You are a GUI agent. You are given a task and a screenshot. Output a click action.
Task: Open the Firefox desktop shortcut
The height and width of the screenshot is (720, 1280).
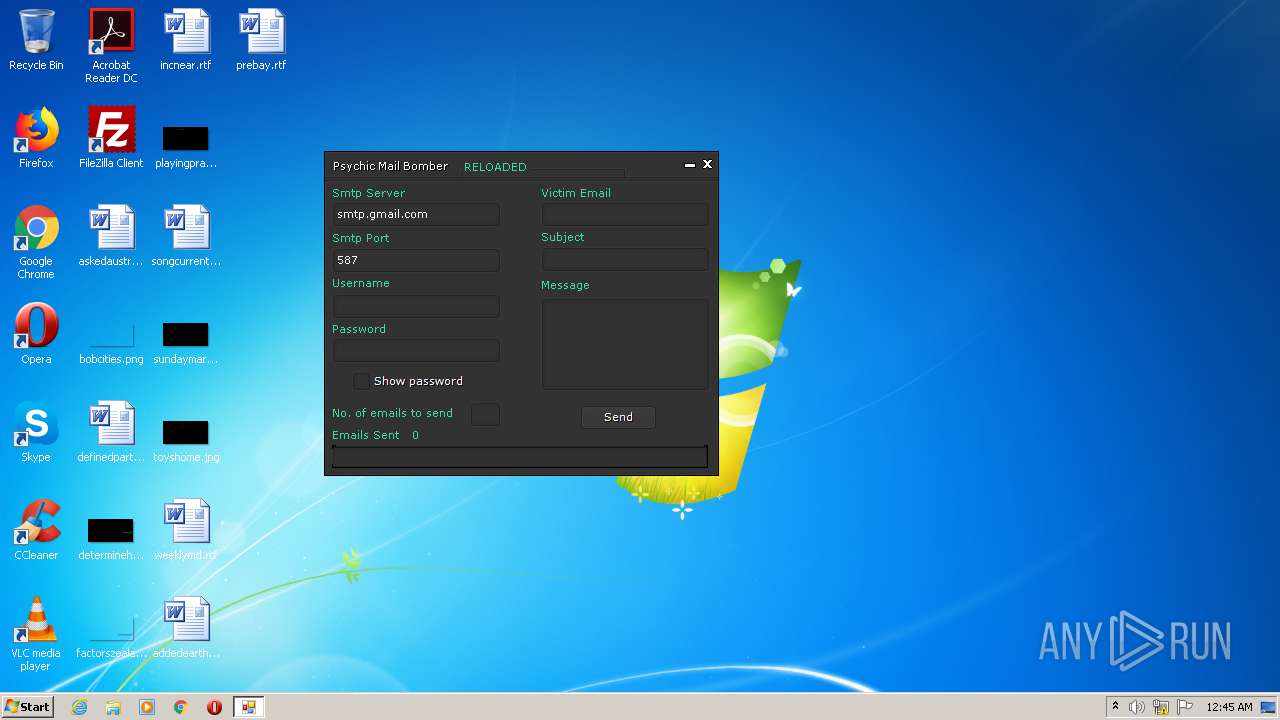pos(36,139)
